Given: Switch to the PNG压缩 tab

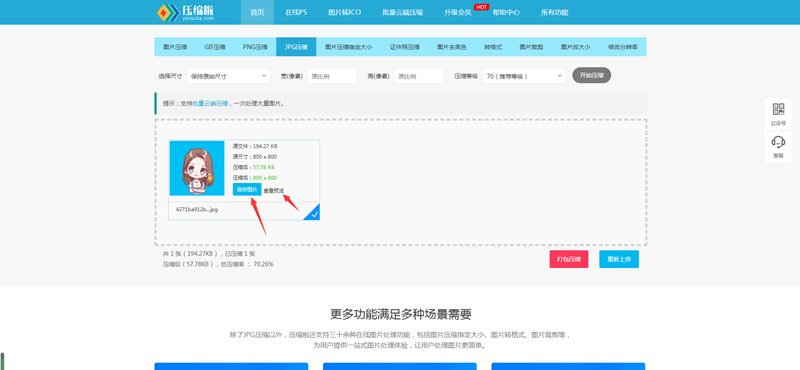Looking at the screenshot, I should 255,47.
